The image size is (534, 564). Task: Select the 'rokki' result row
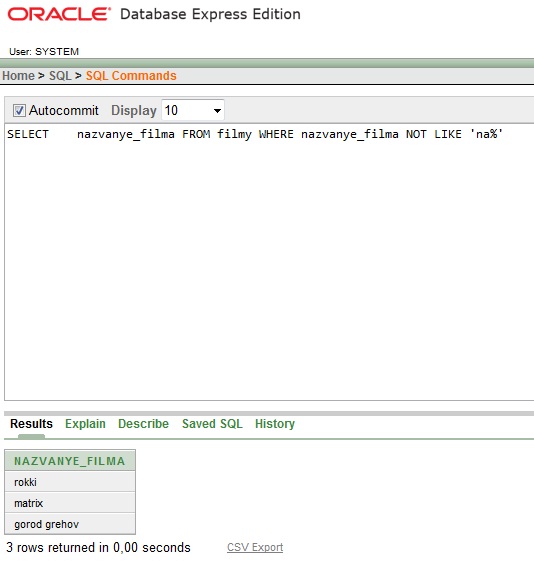click(x=70, y=482)
